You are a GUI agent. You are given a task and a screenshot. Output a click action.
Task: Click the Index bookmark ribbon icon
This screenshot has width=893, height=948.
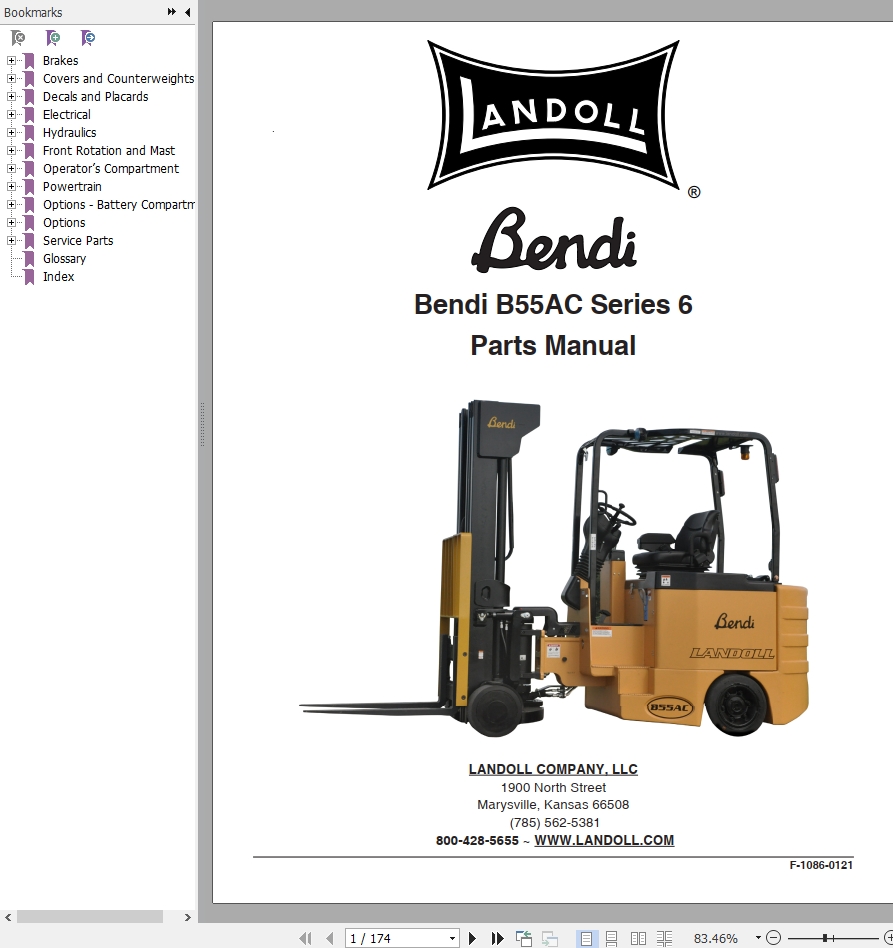pos(29,277)
